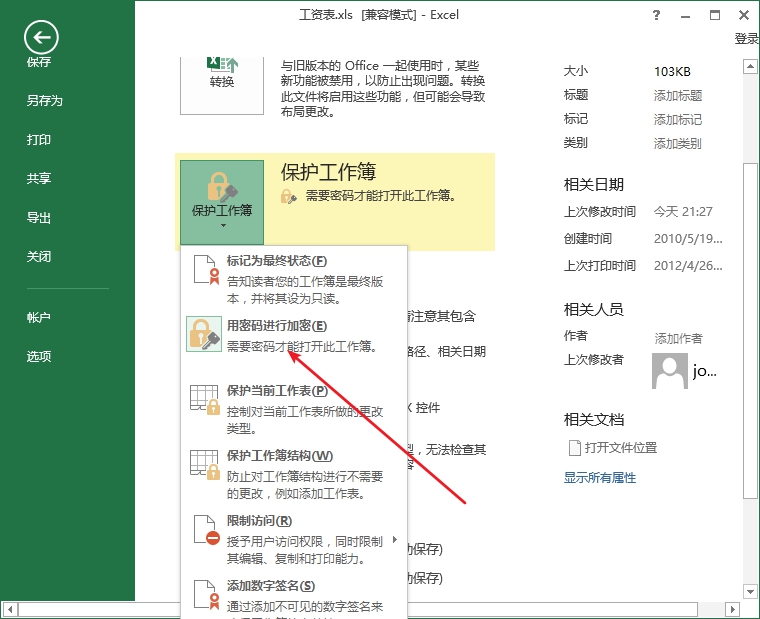Click the 显示所有属性 link
Viewport: 760px width, 619px height.
click(600, 478)
